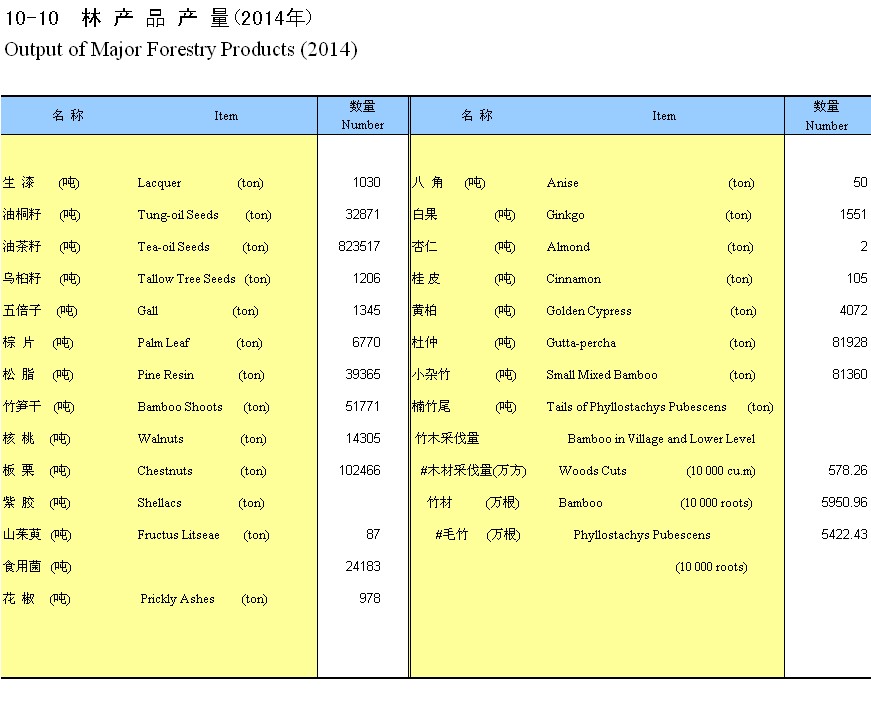Click the Palm Leaf quantity 6770
Image resolution: width=871 pixels, height=711 pixels.
366,343
